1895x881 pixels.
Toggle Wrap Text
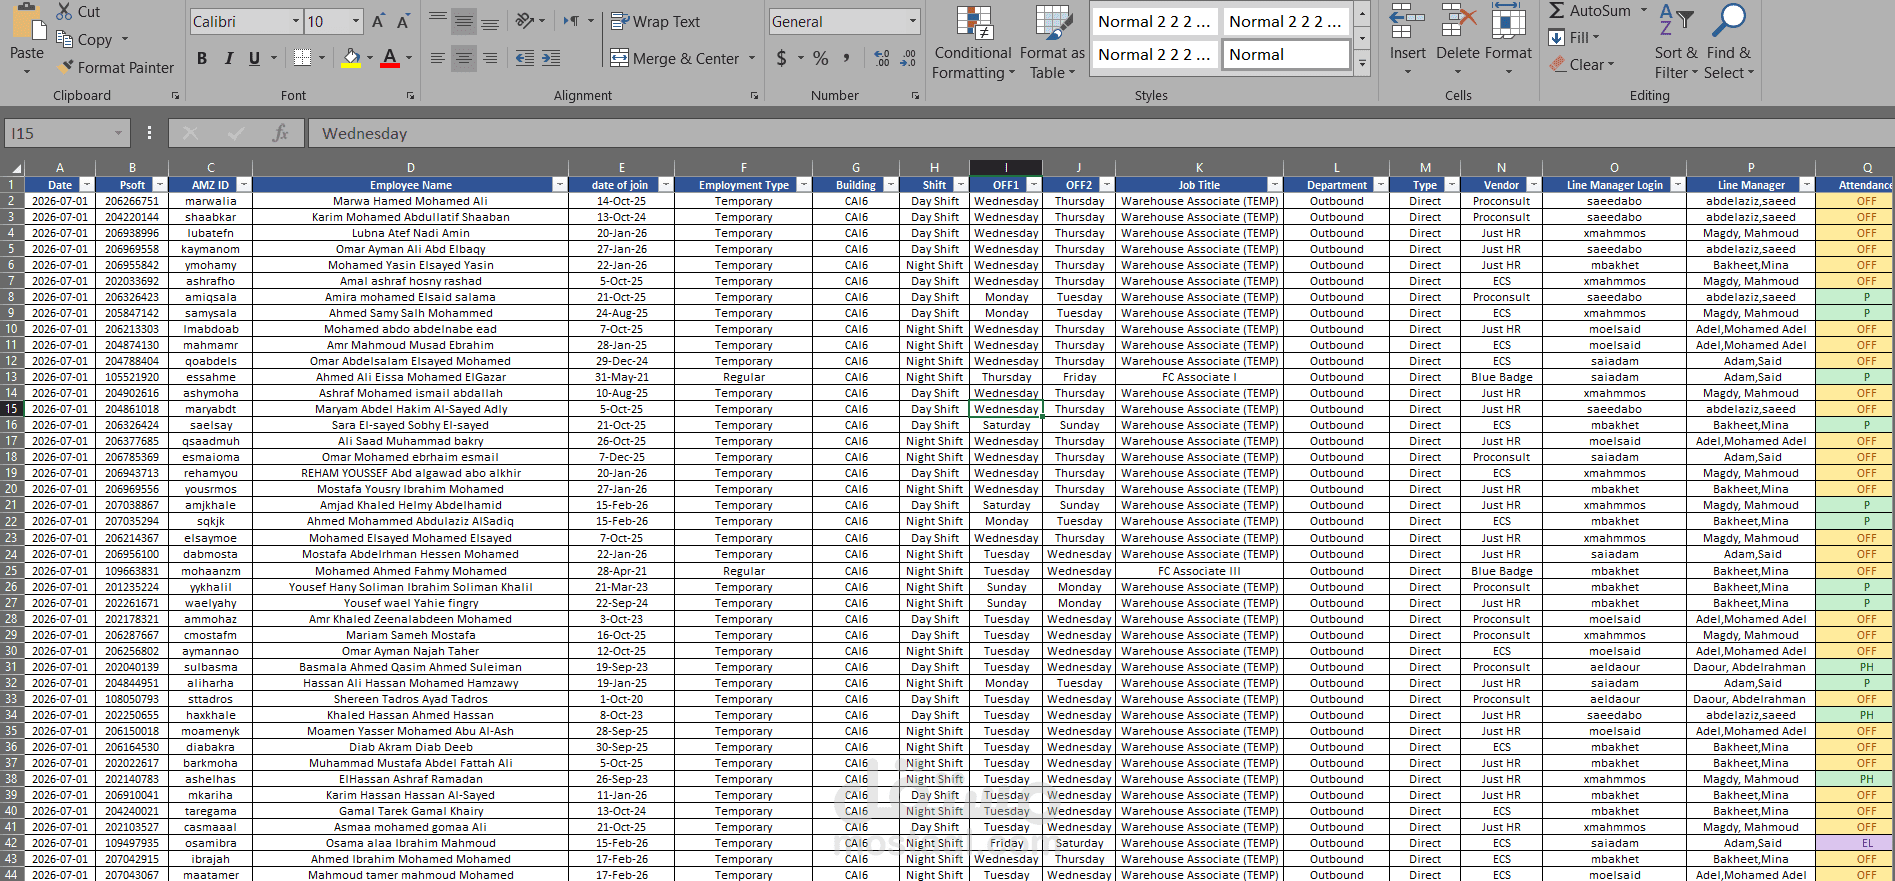pos(656,21)
